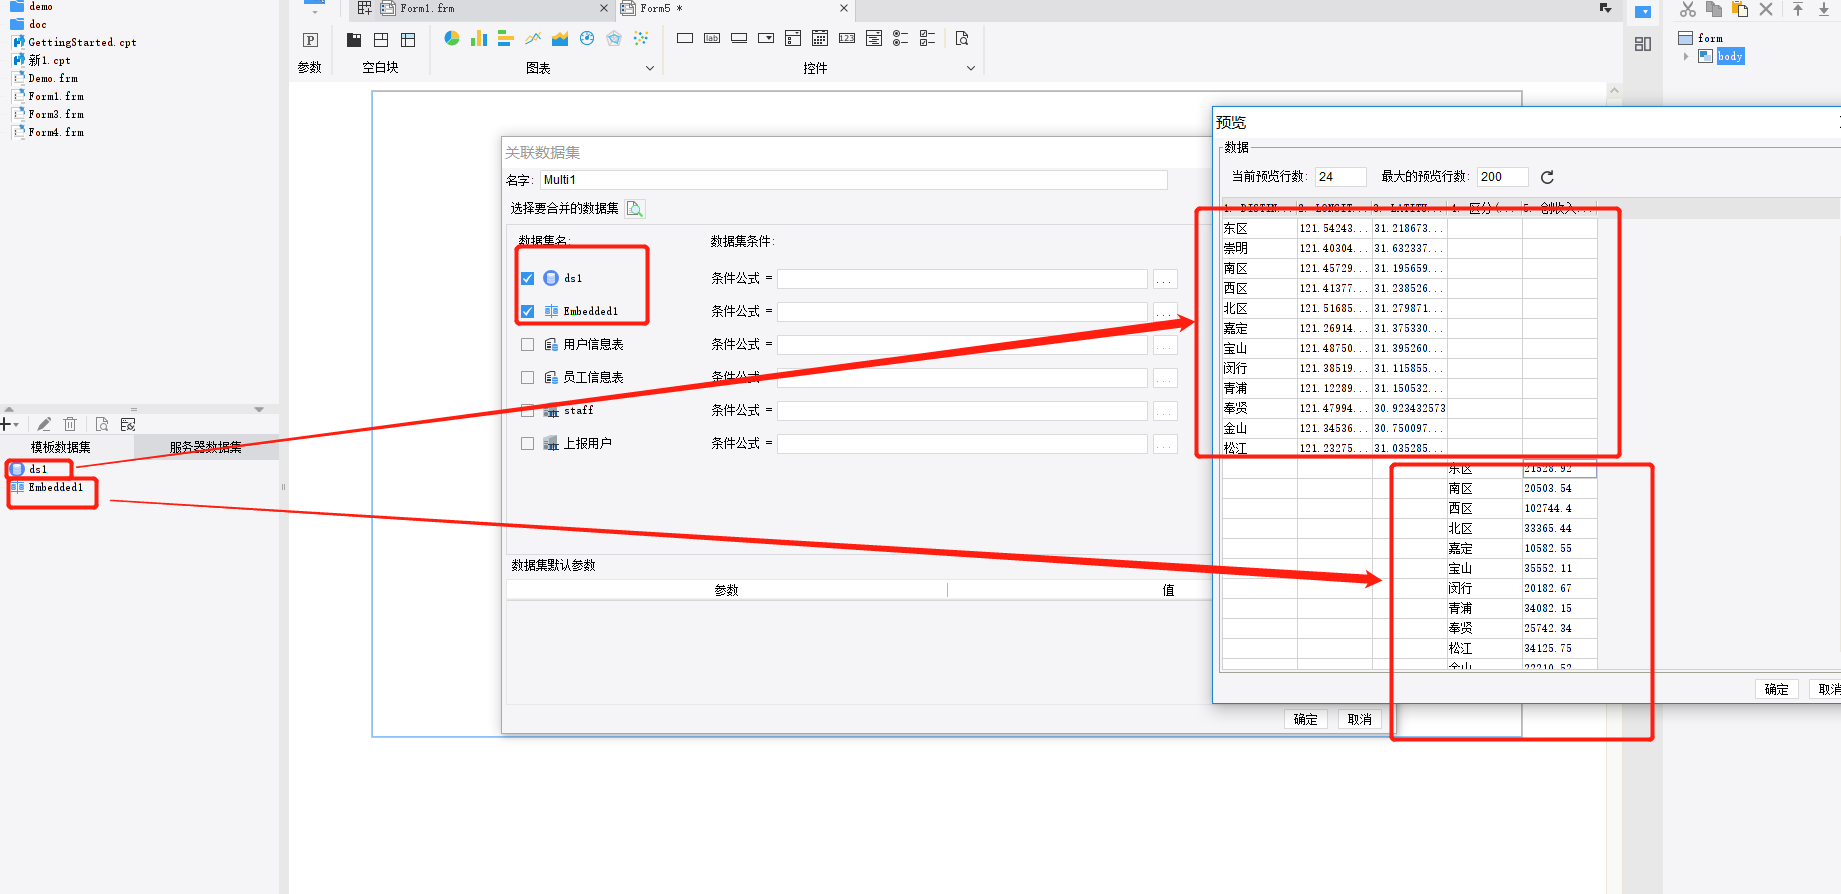Insert an area chart

click(560, 38)
